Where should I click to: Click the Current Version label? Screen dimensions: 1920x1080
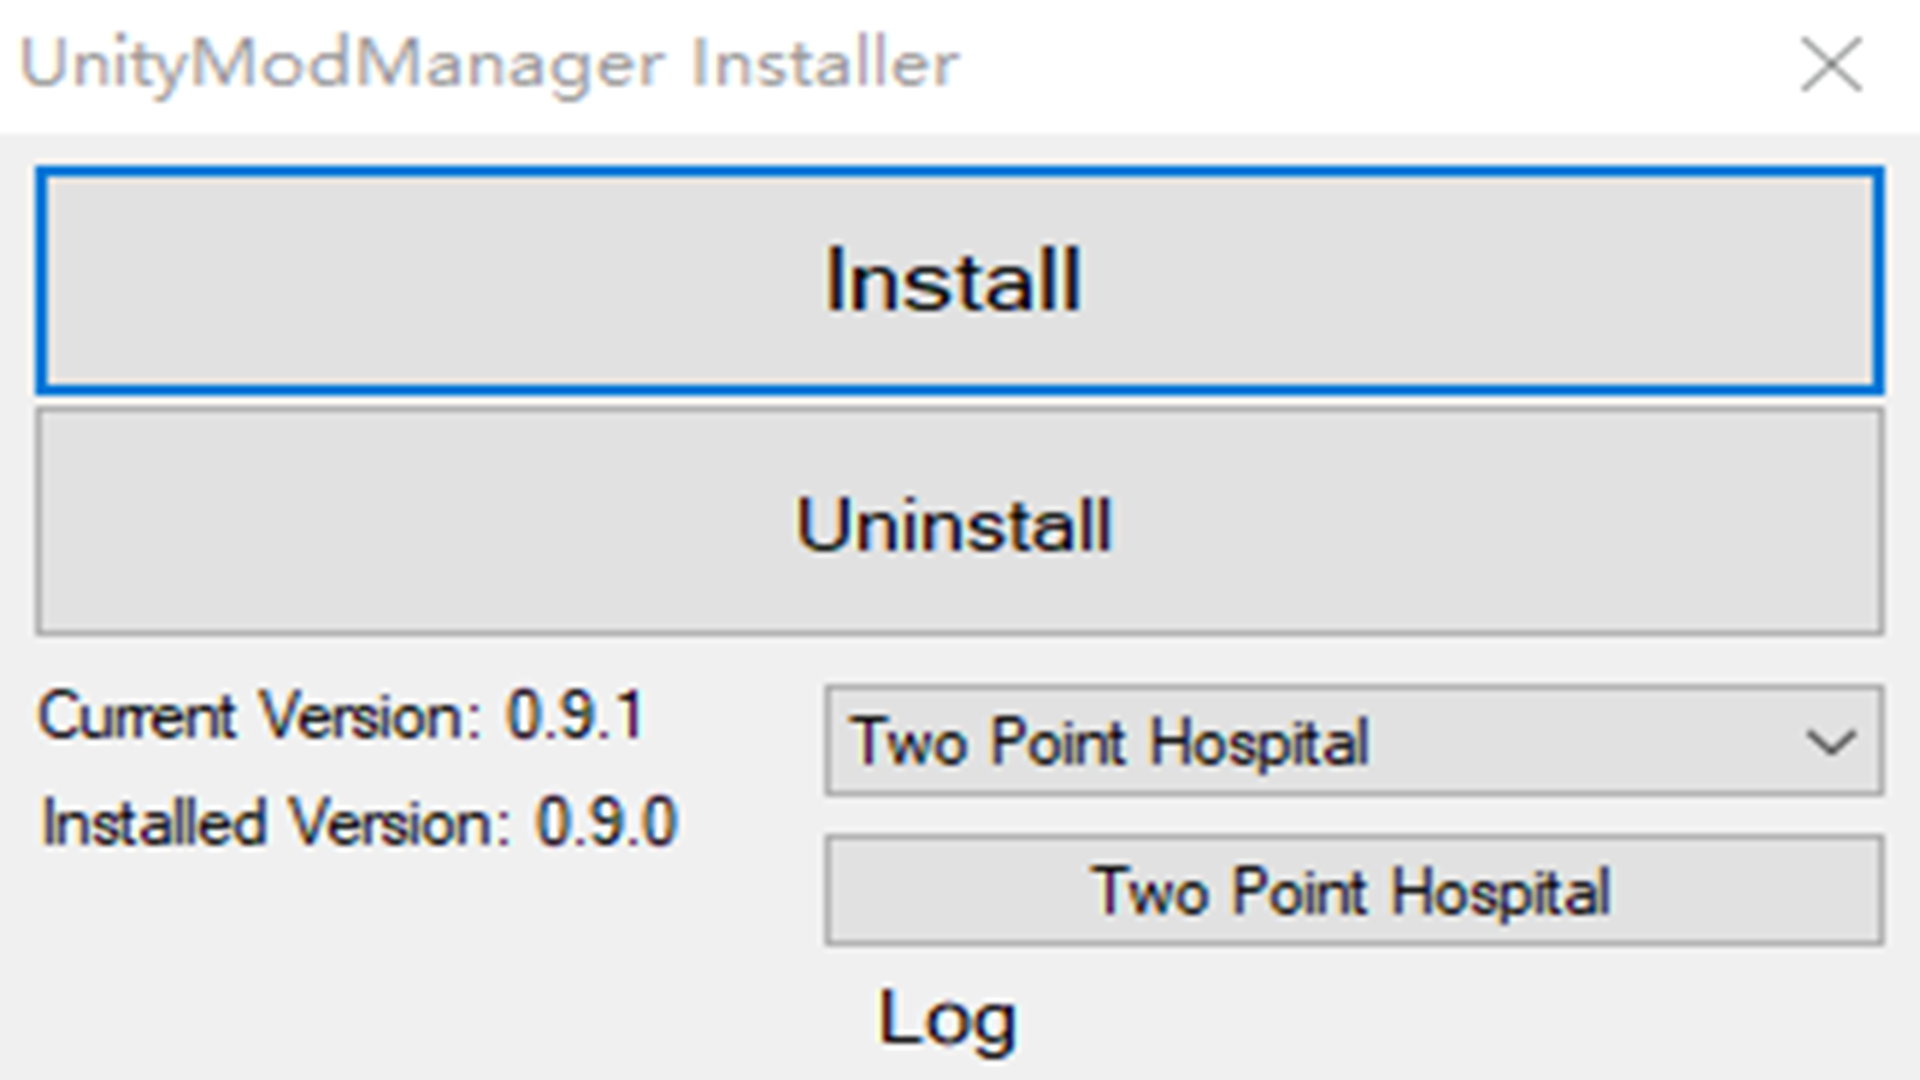258,716
